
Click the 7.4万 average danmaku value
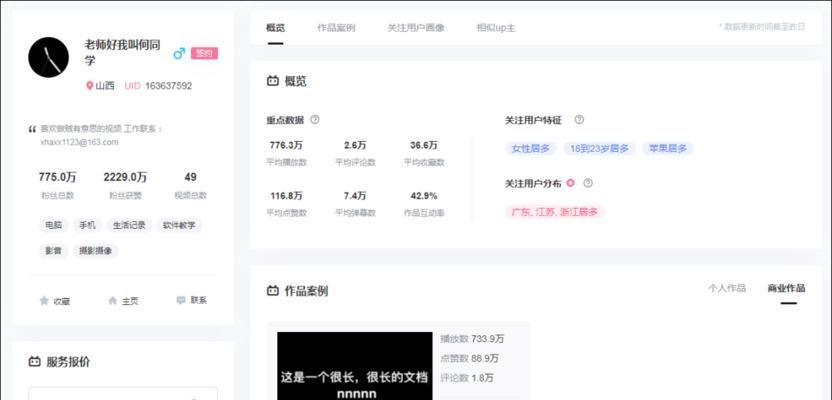[x=355, y=196]
